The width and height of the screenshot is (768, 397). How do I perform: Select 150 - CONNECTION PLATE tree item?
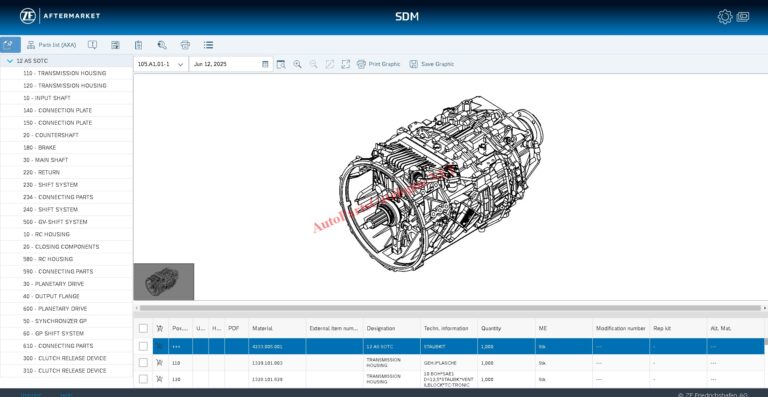point(57,123)
